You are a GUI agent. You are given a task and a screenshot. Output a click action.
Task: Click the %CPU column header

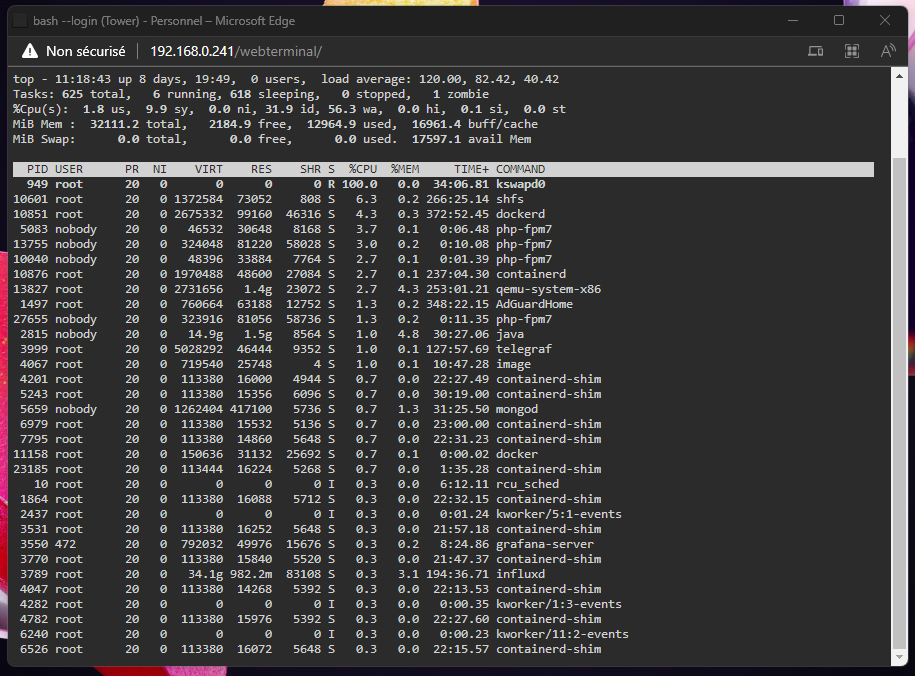[363, 169]
